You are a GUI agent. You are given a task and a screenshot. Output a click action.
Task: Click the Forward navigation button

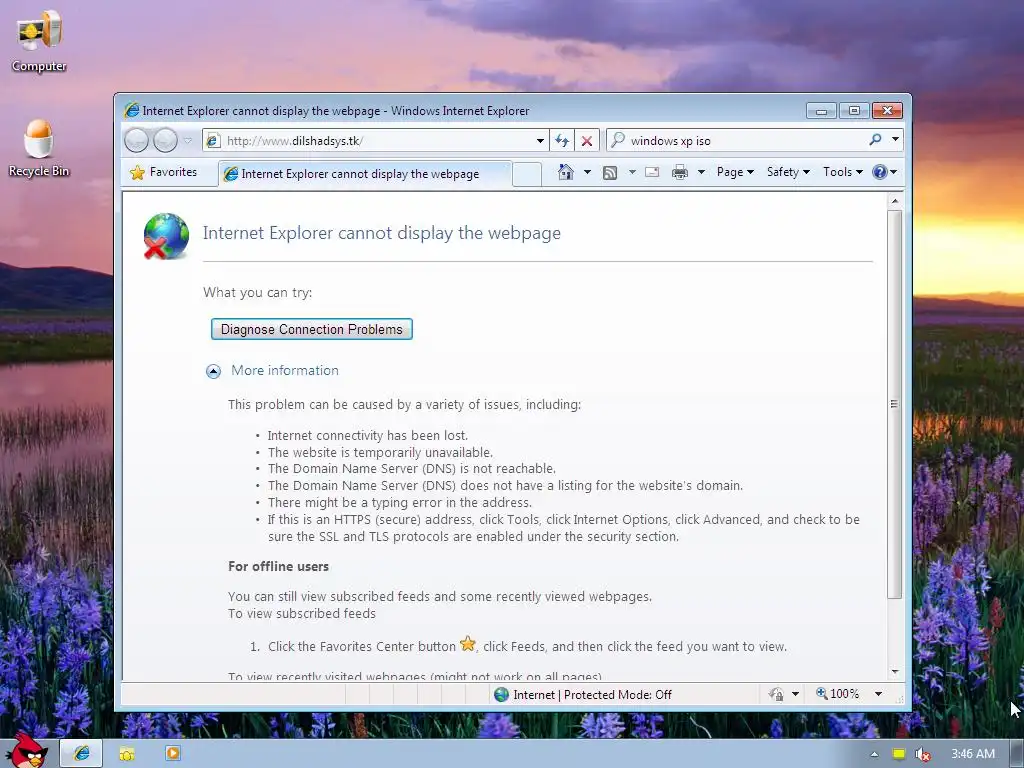165,140
